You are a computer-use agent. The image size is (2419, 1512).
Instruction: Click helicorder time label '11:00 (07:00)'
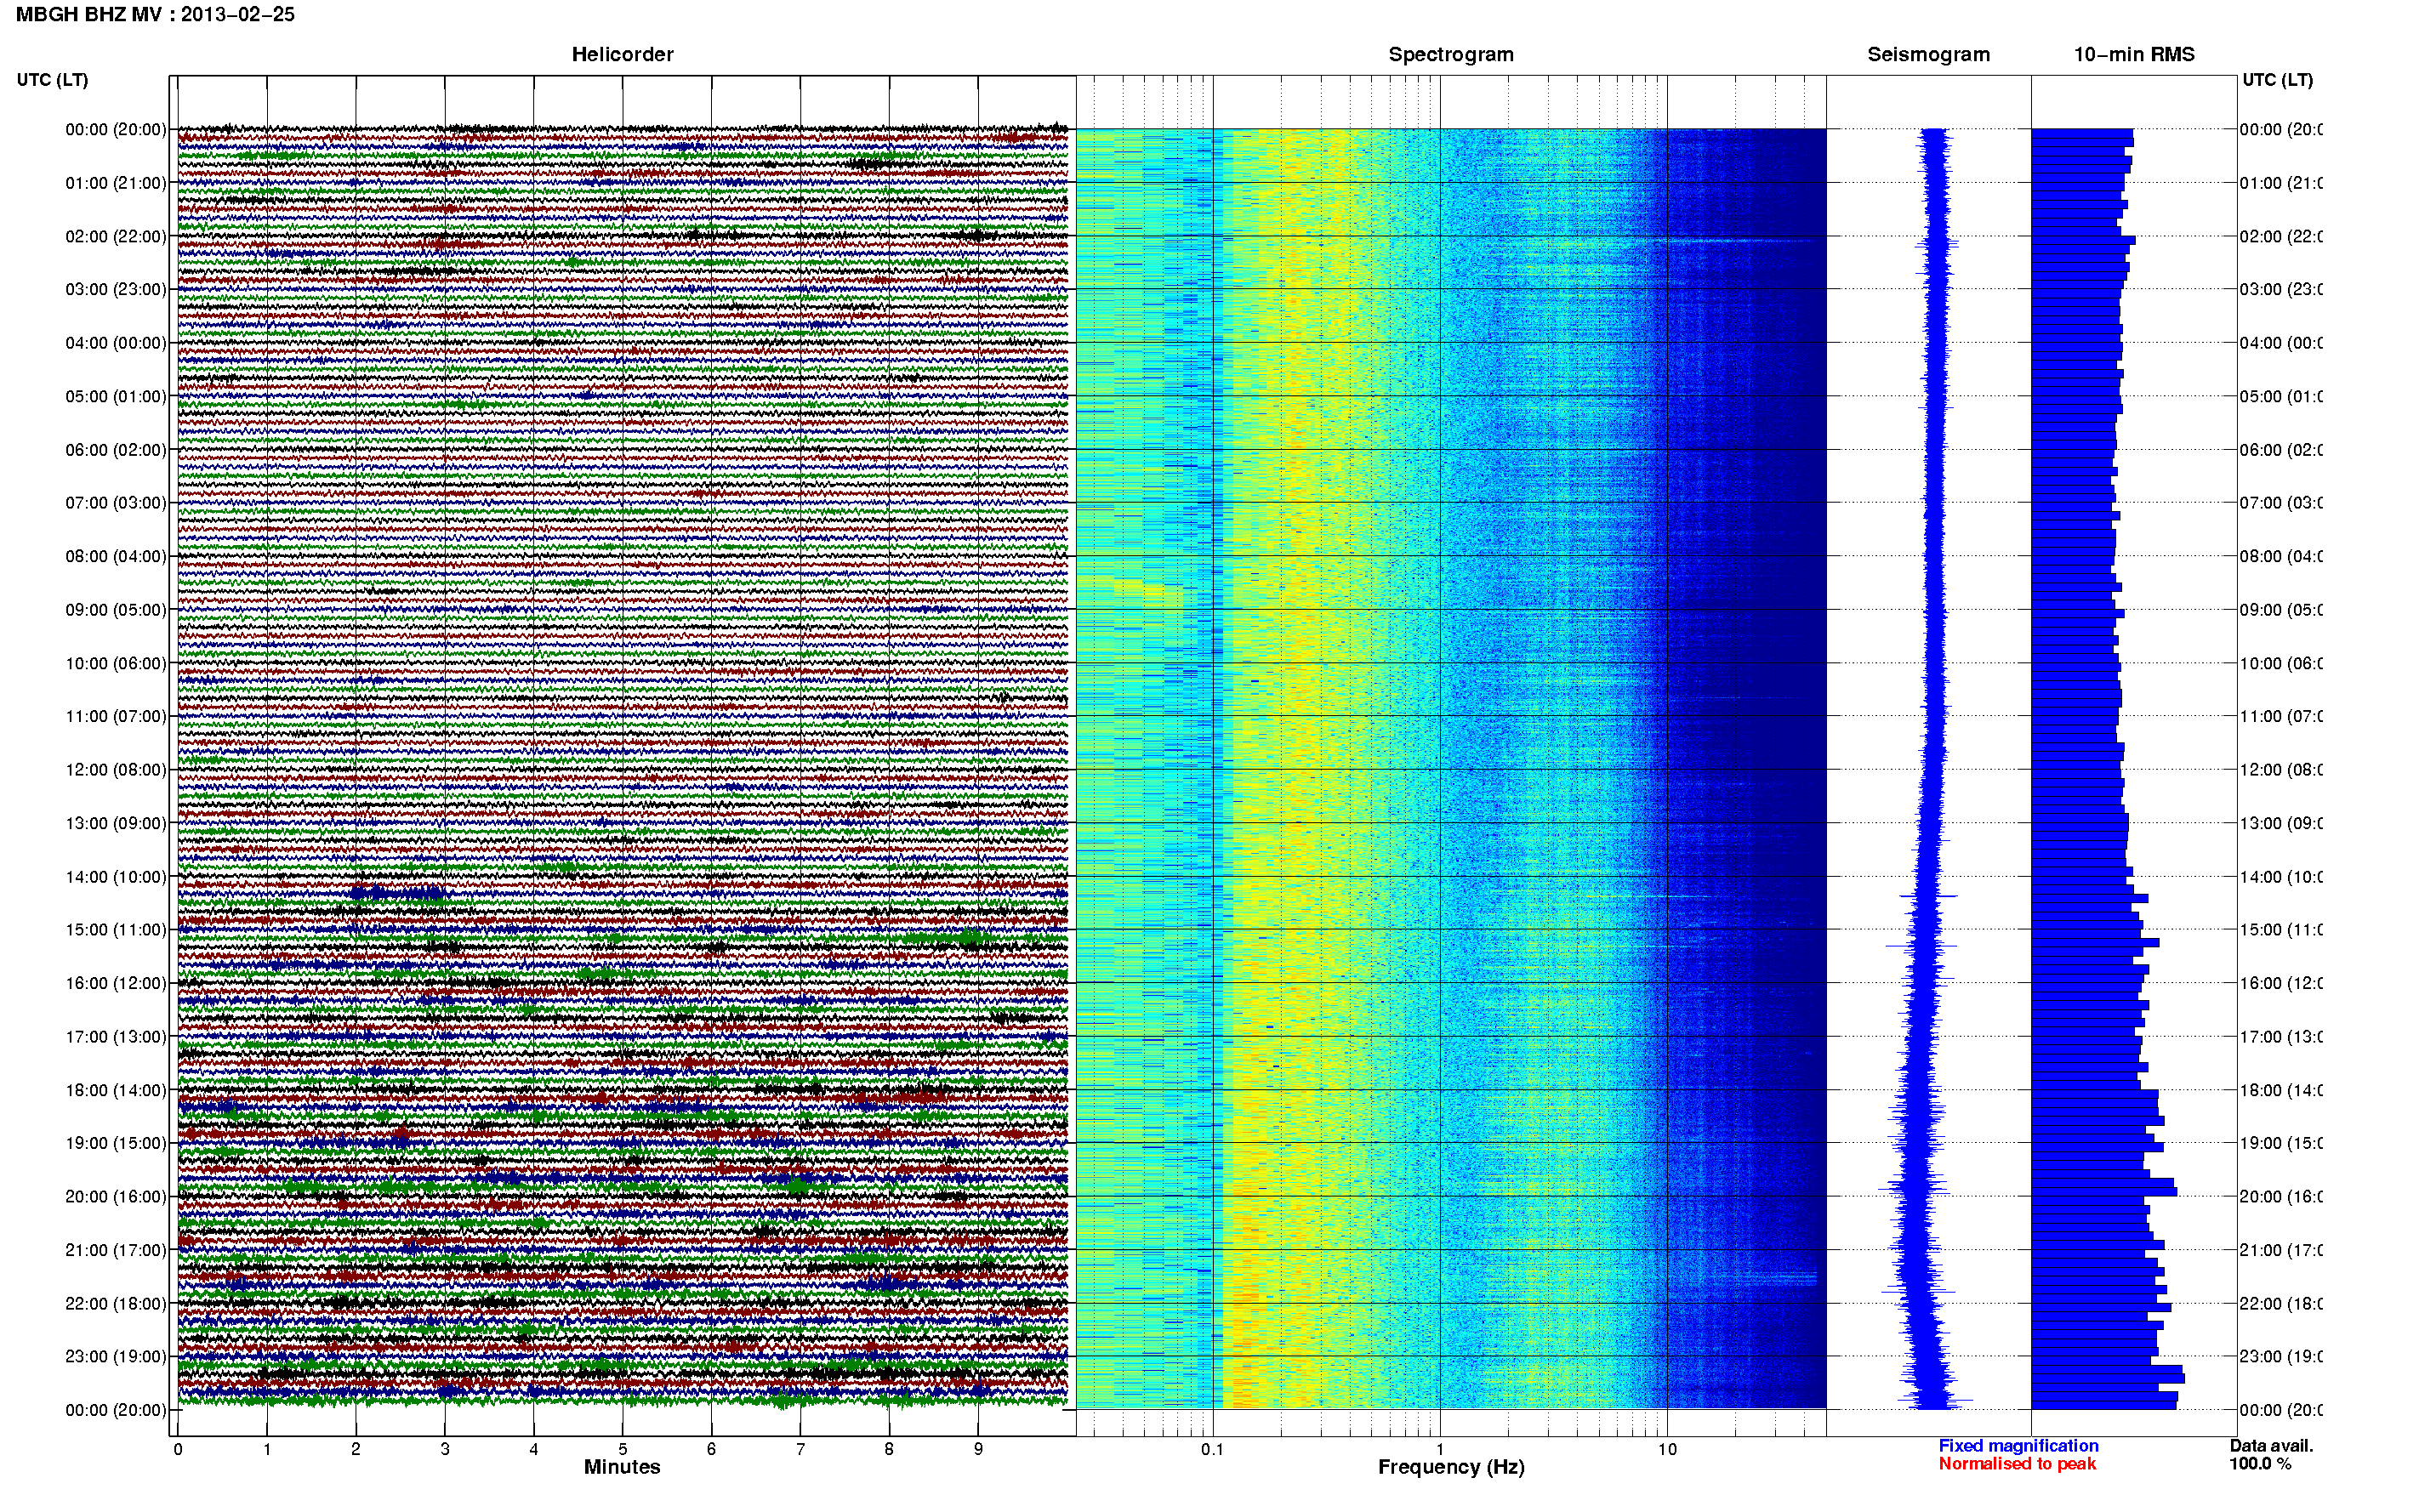(116, 716)
